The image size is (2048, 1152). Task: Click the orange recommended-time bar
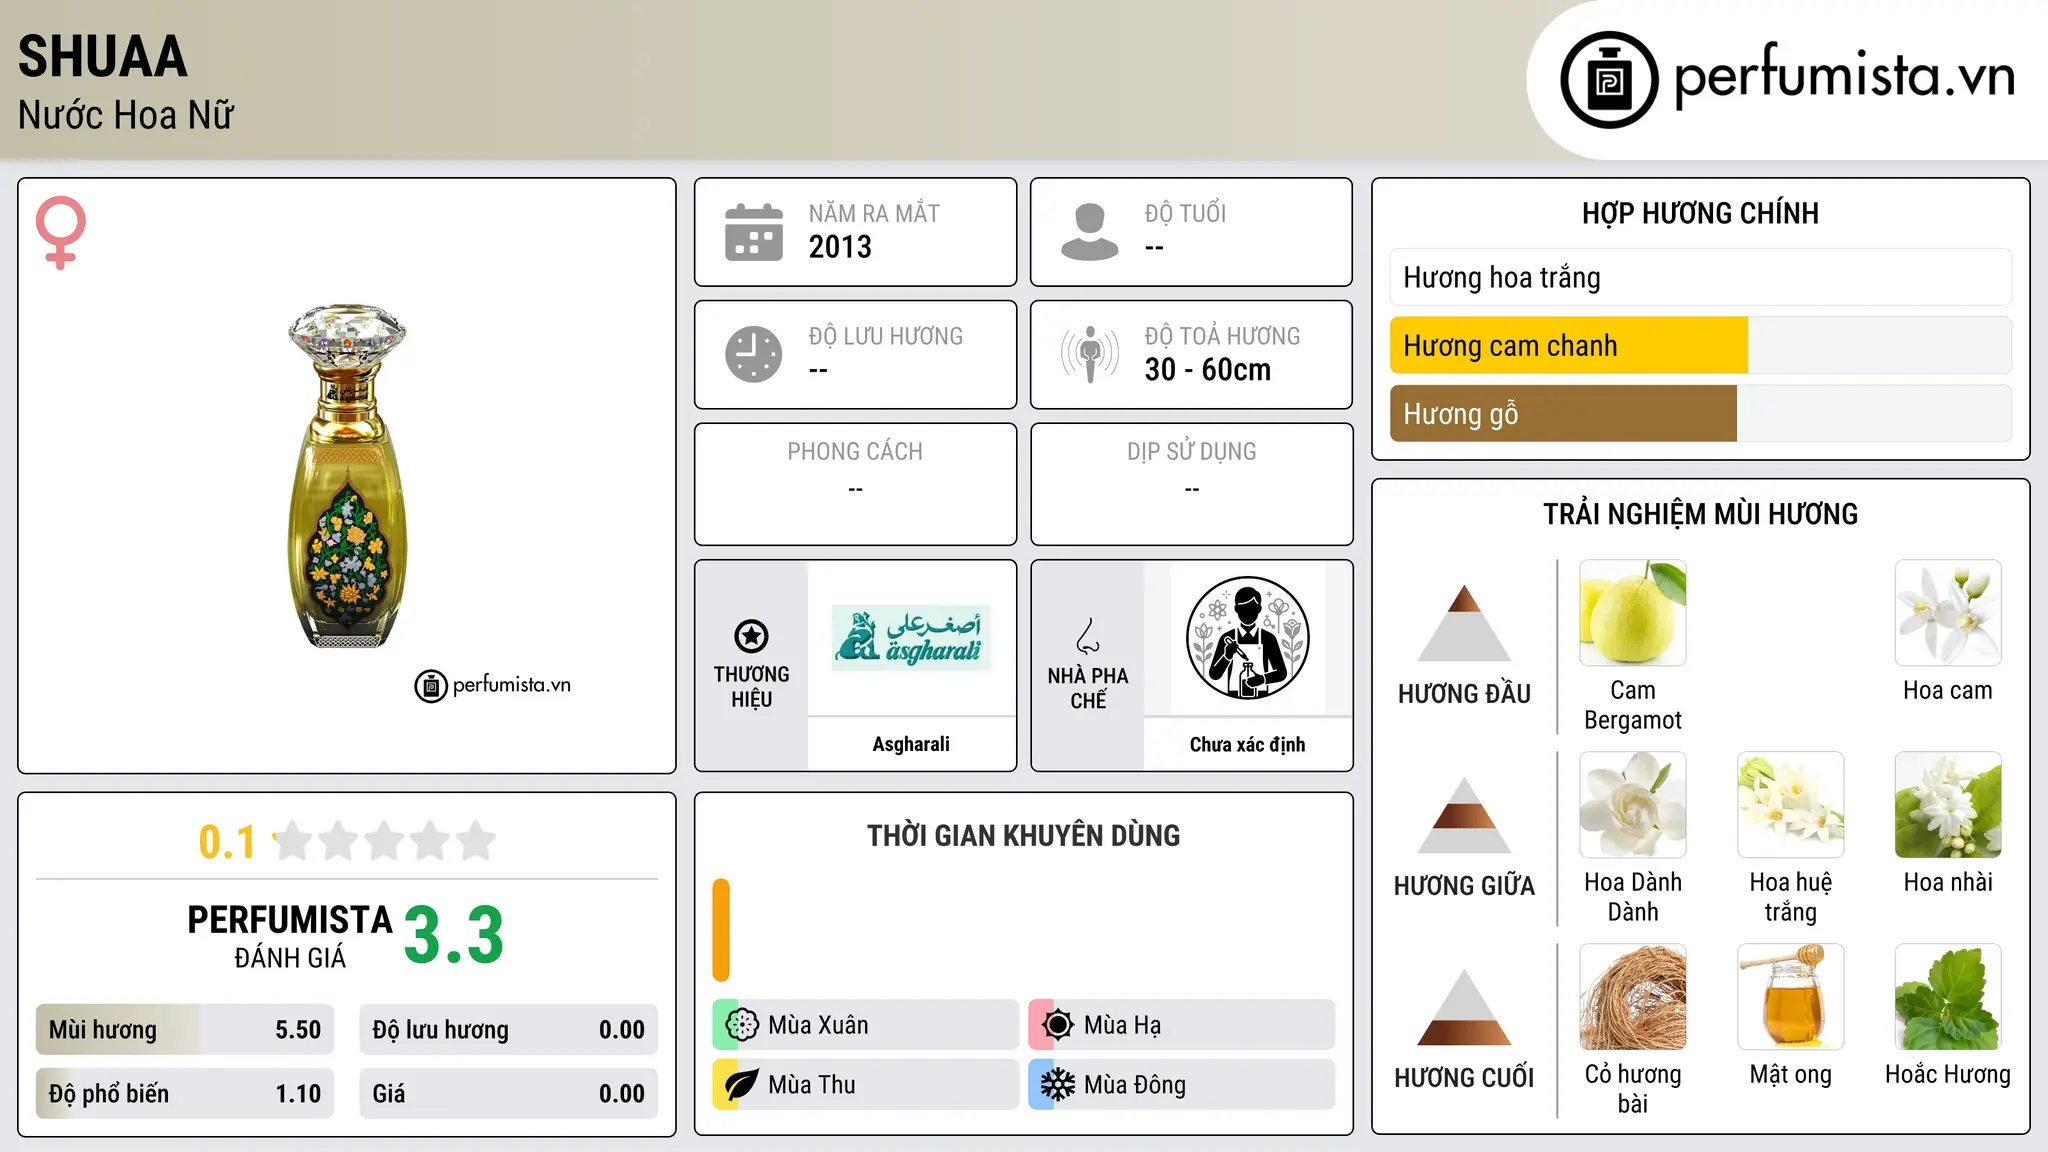point(721,930)
